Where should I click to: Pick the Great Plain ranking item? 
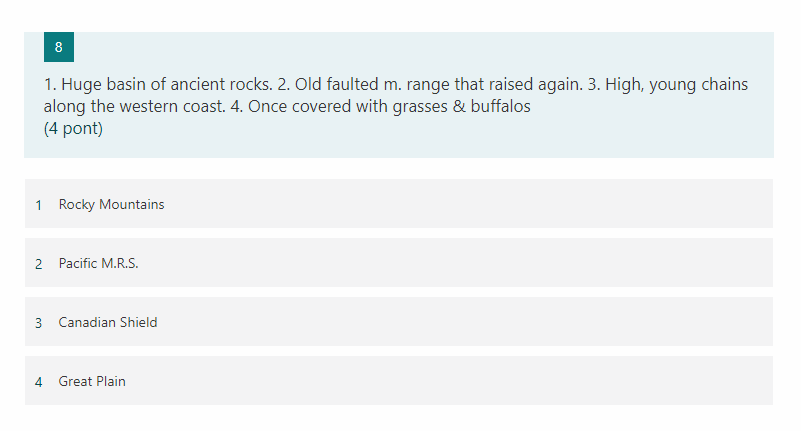[92, 381]
